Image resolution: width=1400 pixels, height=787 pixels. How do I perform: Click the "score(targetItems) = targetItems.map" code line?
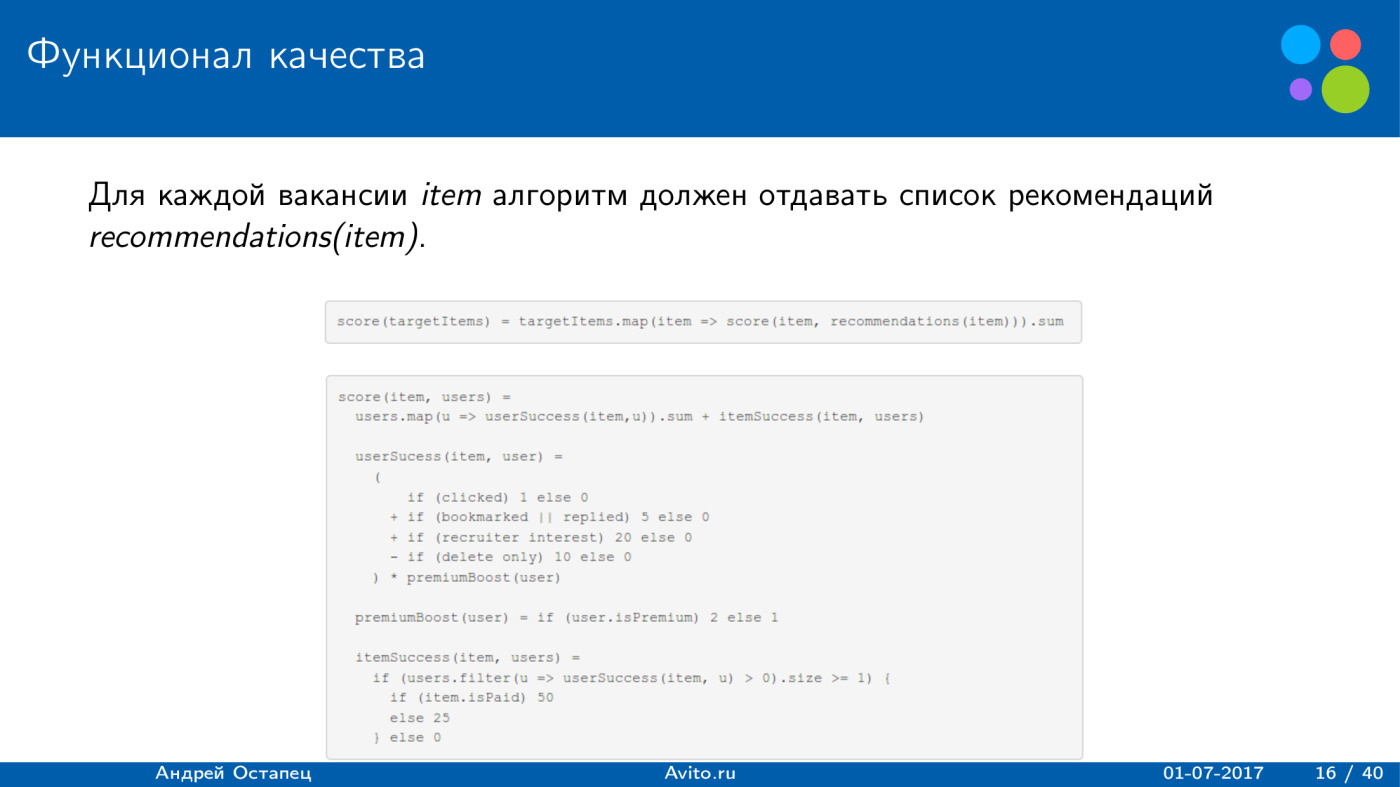pyautogui.click(x=700, y=322)
